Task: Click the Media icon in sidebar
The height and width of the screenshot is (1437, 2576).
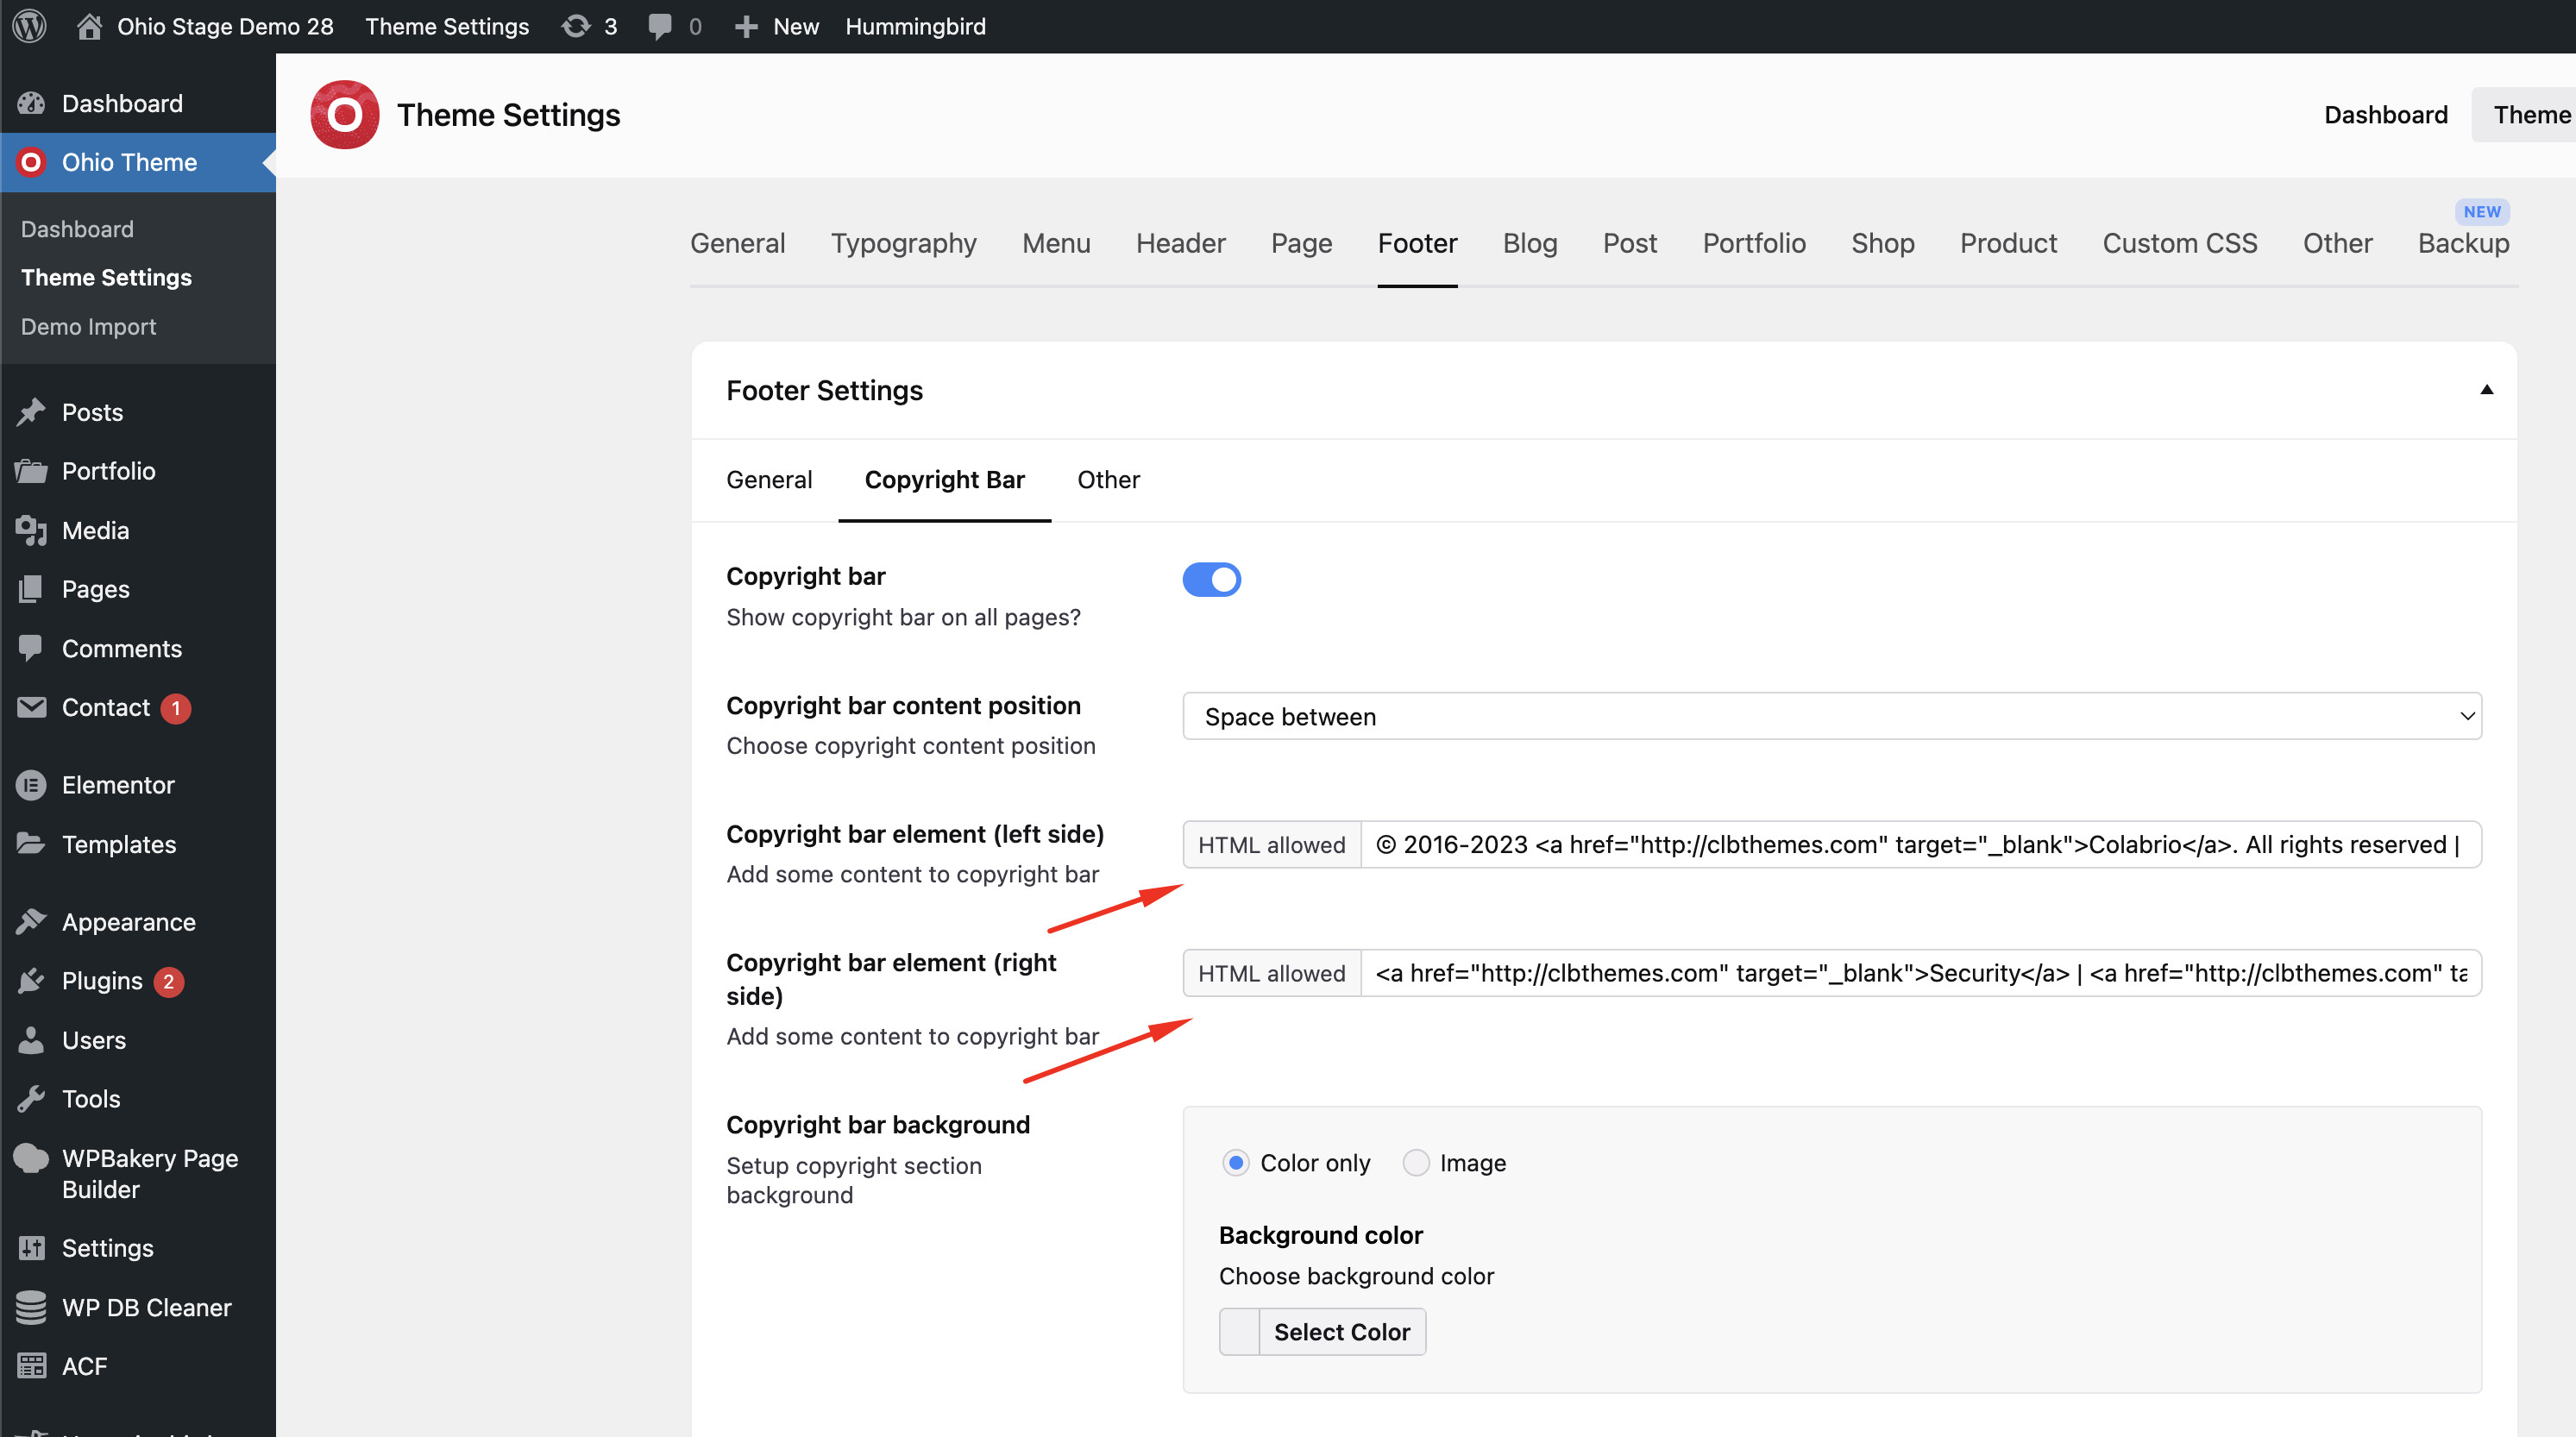Action: pyautogui.click(x=31, y=530)
